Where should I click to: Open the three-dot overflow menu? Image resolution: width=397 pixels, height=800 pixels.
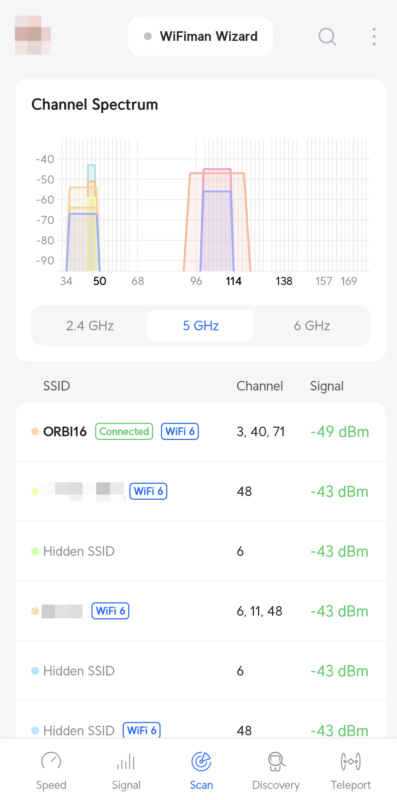(x=374, y=36)
